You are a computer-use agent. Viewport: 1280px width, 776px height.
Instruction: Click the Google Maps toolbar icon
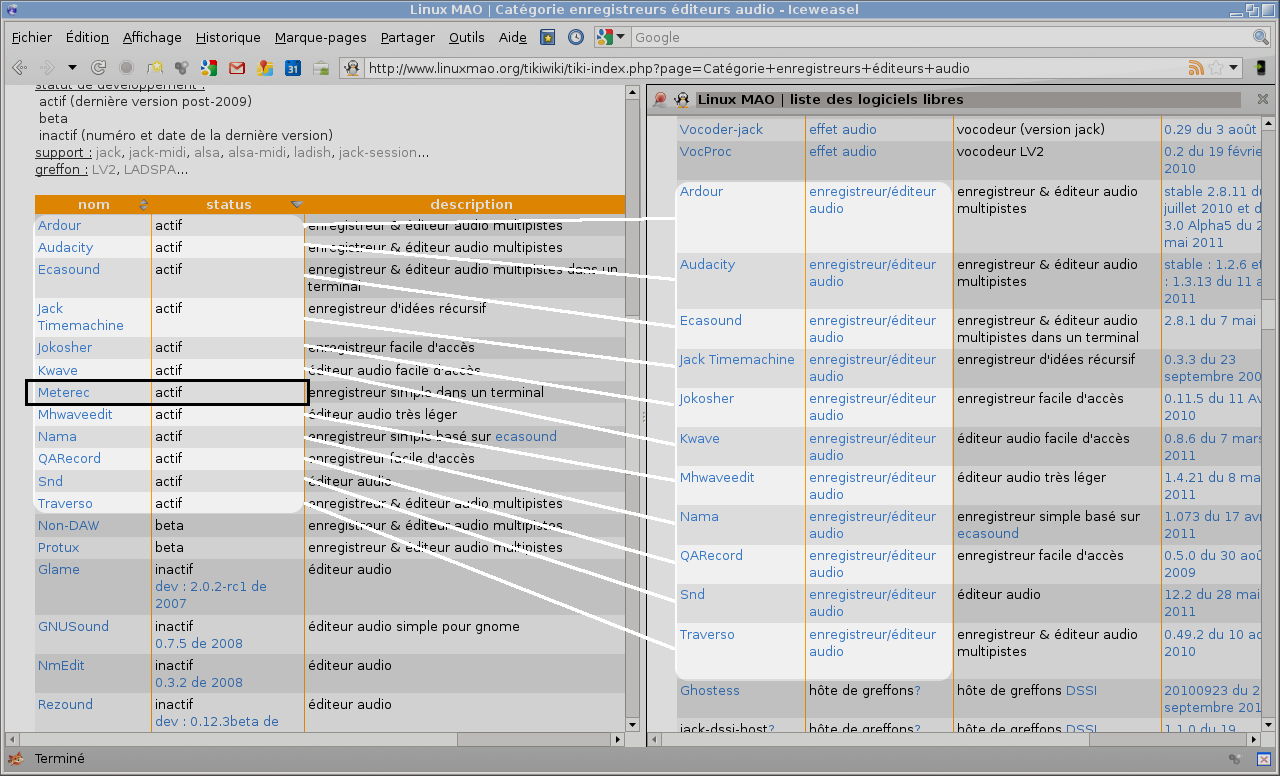(x=265, y=68)
